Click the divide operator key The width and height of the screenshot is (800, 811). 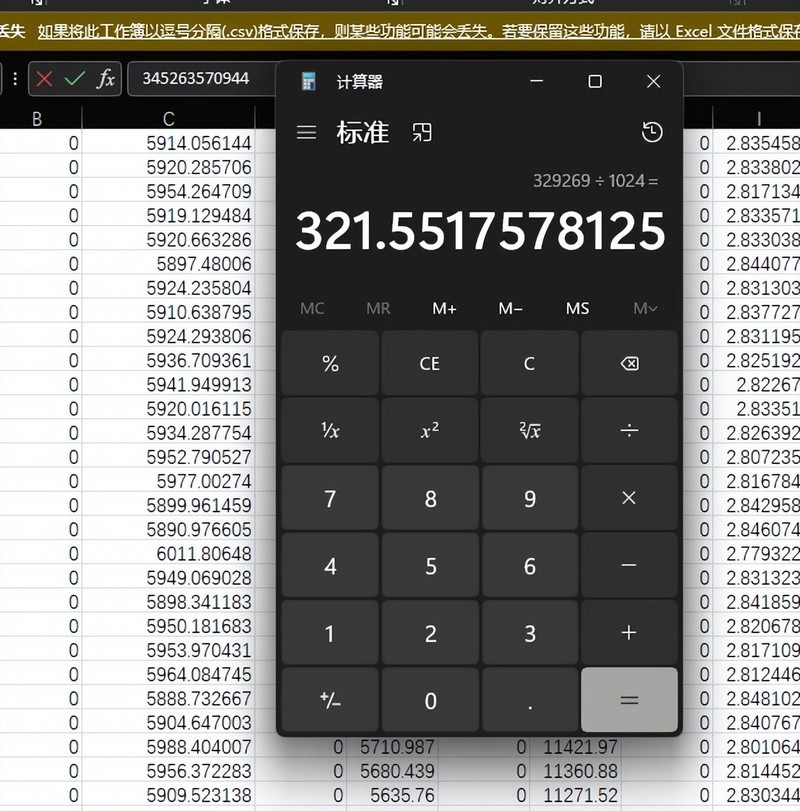[x=629, y=430]
